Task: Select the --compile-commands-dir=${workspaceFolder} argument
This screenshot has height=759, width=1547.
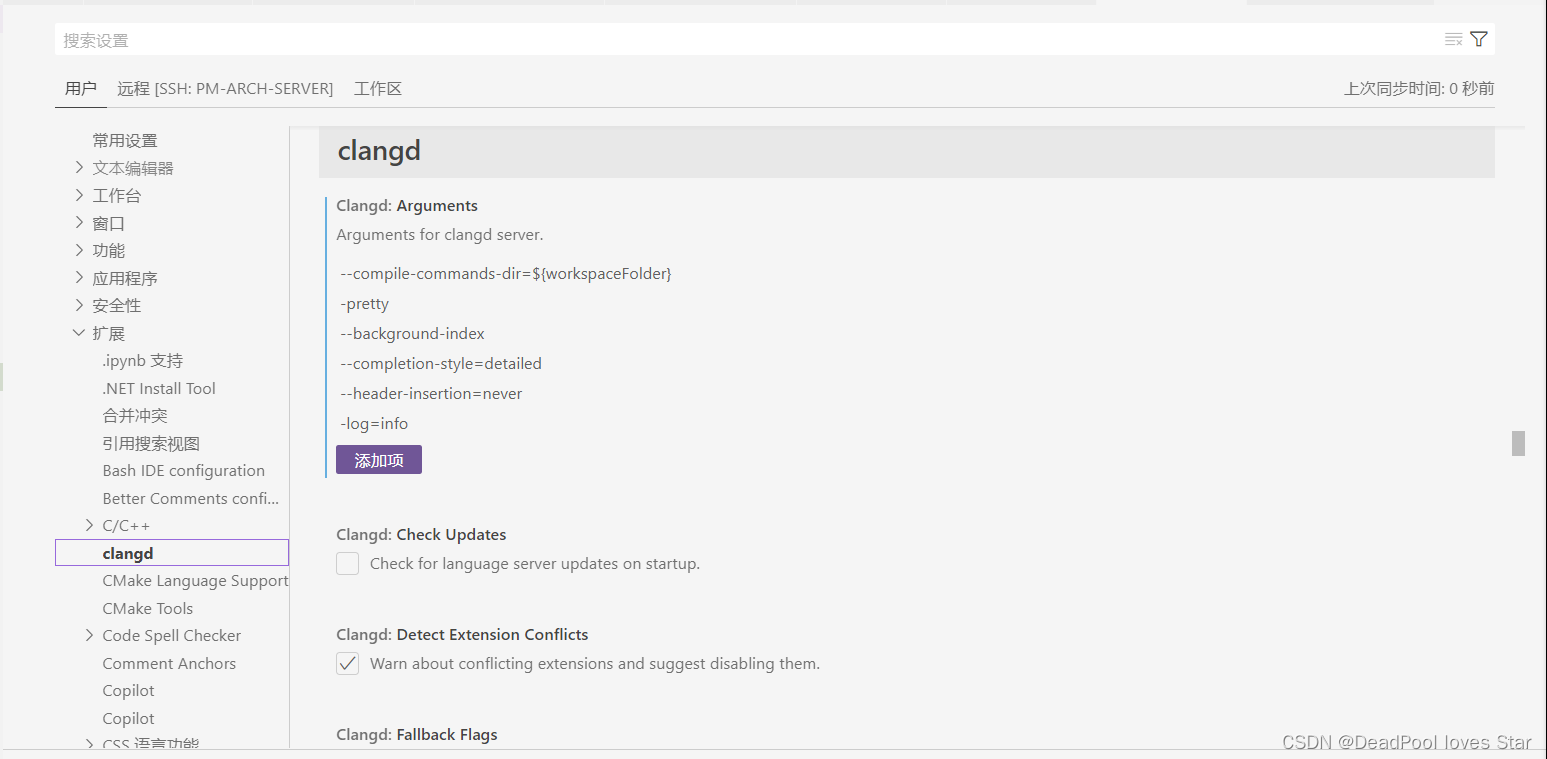Action: click(506, 274)
